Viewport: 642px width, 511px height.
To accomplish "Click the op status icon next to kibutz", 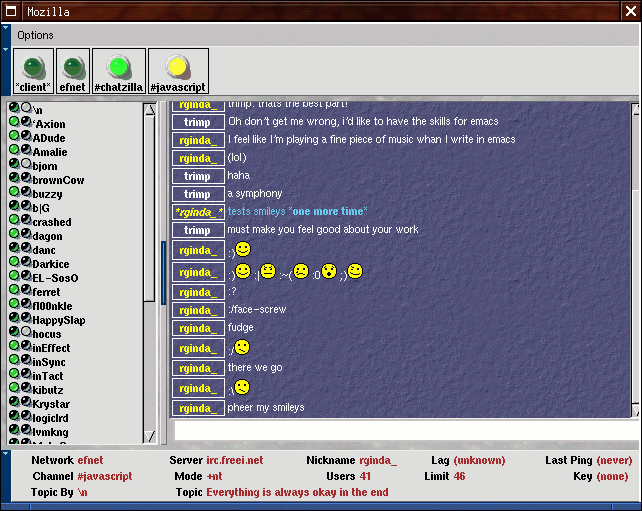I will pos(14,387).
